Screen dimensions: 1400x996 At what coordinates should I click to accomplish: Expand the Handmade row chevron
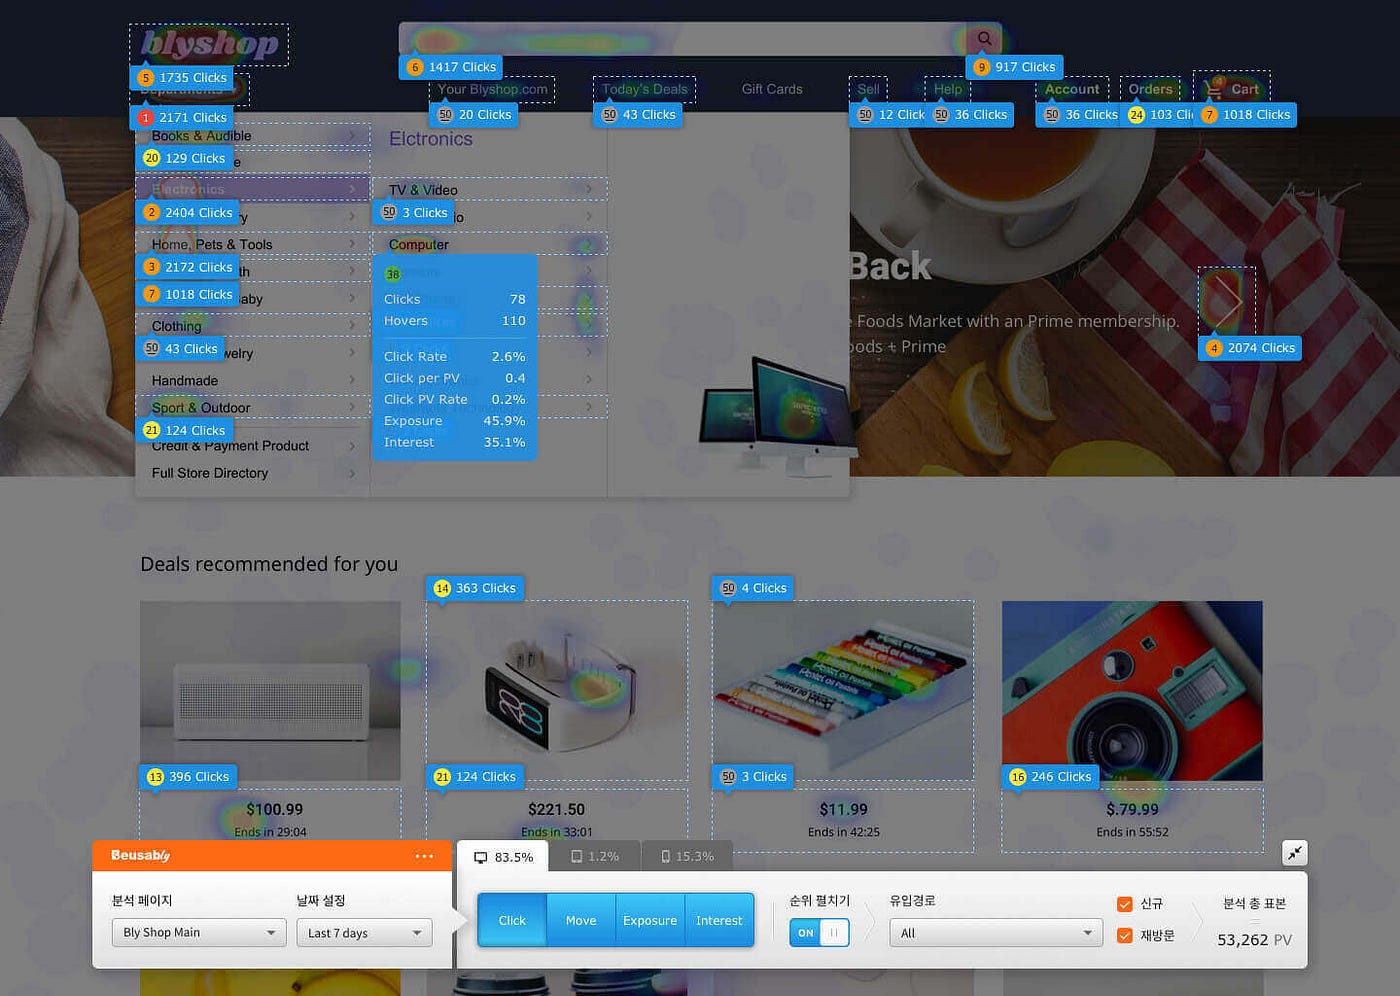(x=352, y=380)
